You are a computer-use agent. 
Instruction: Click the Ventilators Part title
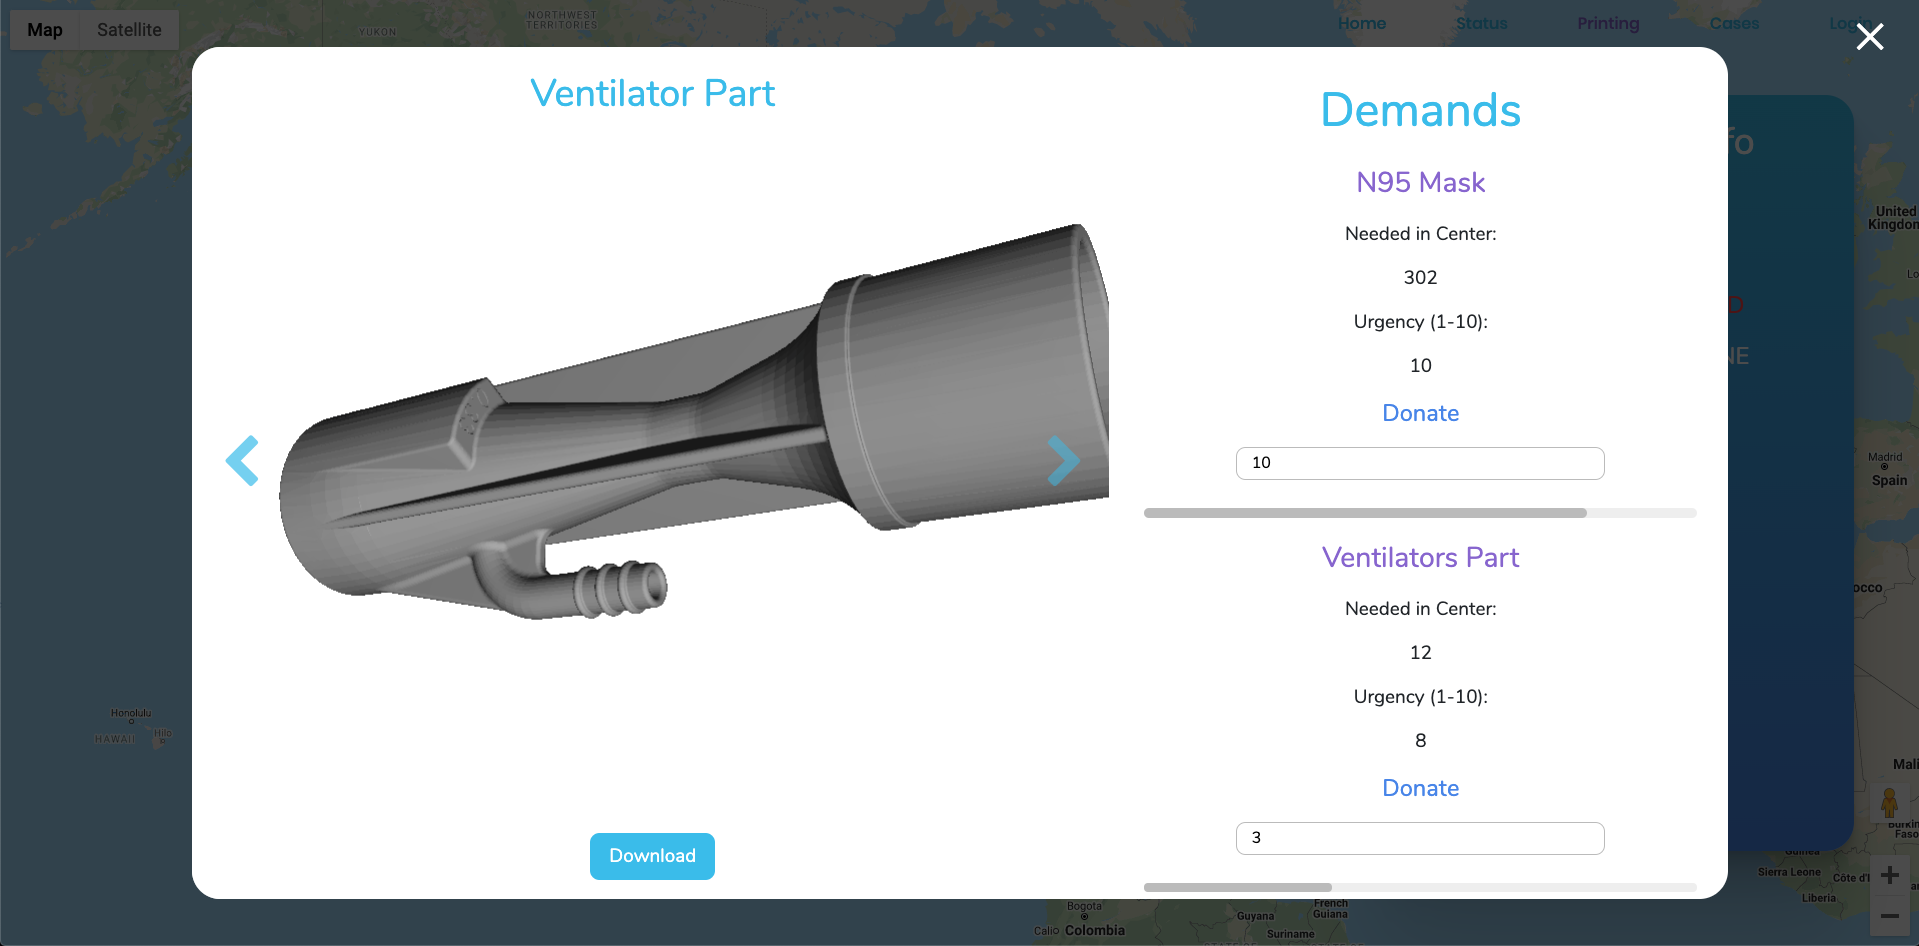coord(1420,557)
